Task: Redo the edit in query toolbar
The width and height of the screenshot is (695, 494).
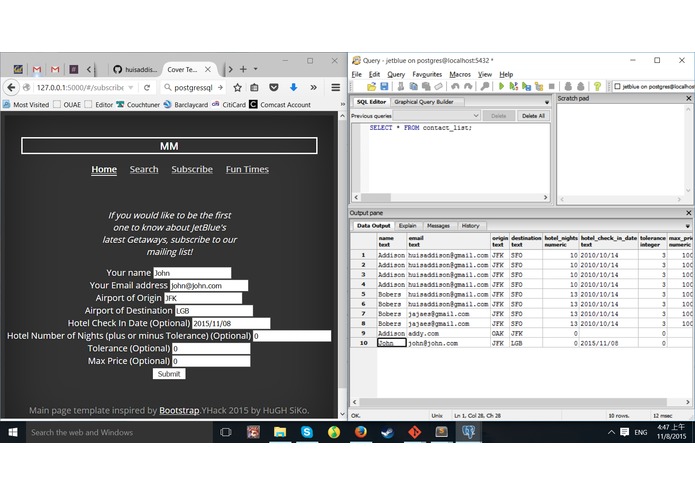Action: [x=468, y=86]
